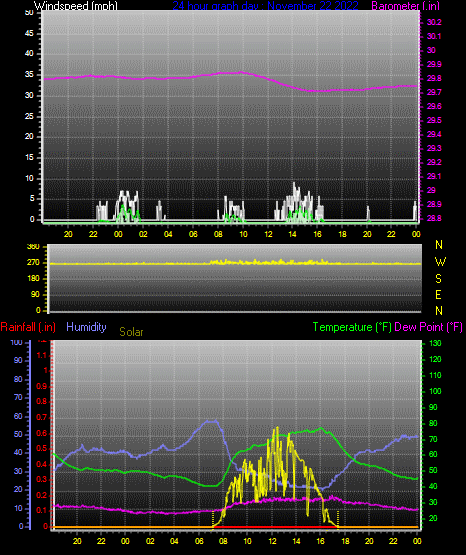Click the "E" compass letter beside direction chart
The width and height of the screenshot is (466, 555).
point(438,295)
